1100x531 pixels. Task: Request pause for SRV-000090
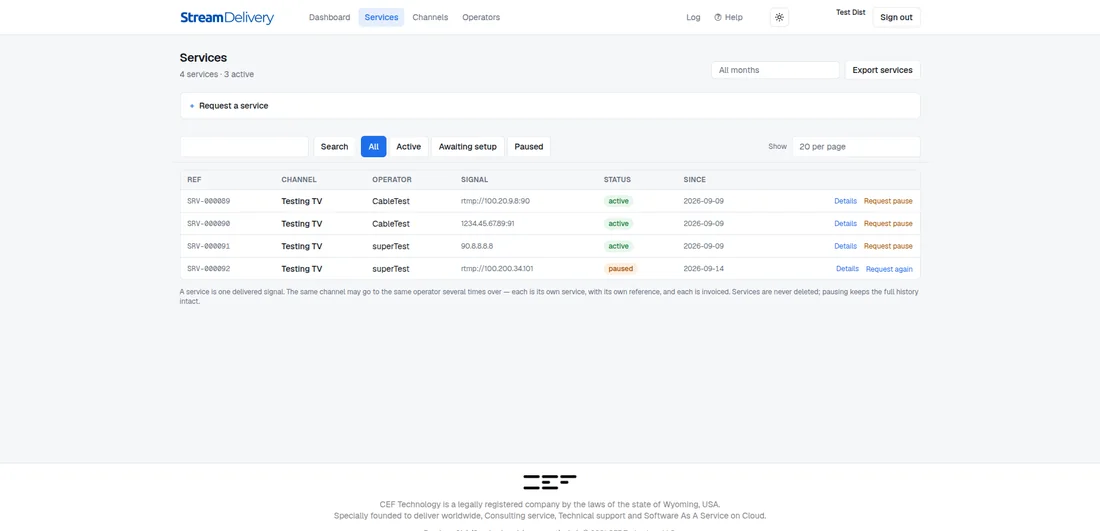[888, 224]
